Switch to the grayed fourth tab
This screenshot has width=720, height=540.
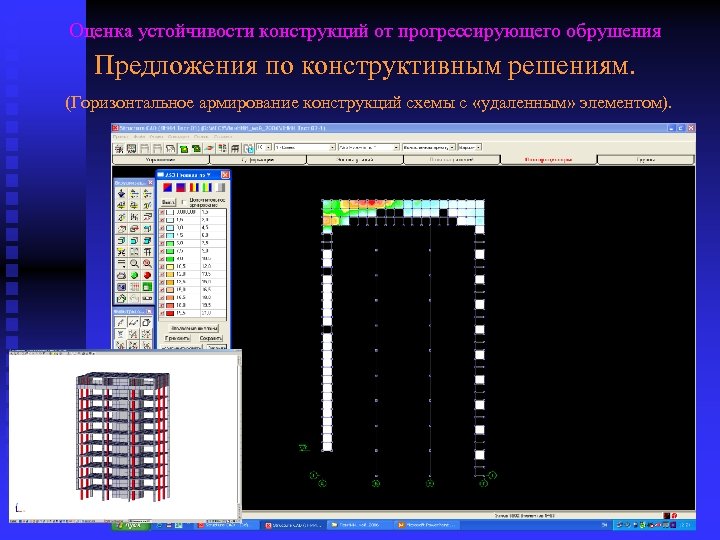(x=451, y=160)
